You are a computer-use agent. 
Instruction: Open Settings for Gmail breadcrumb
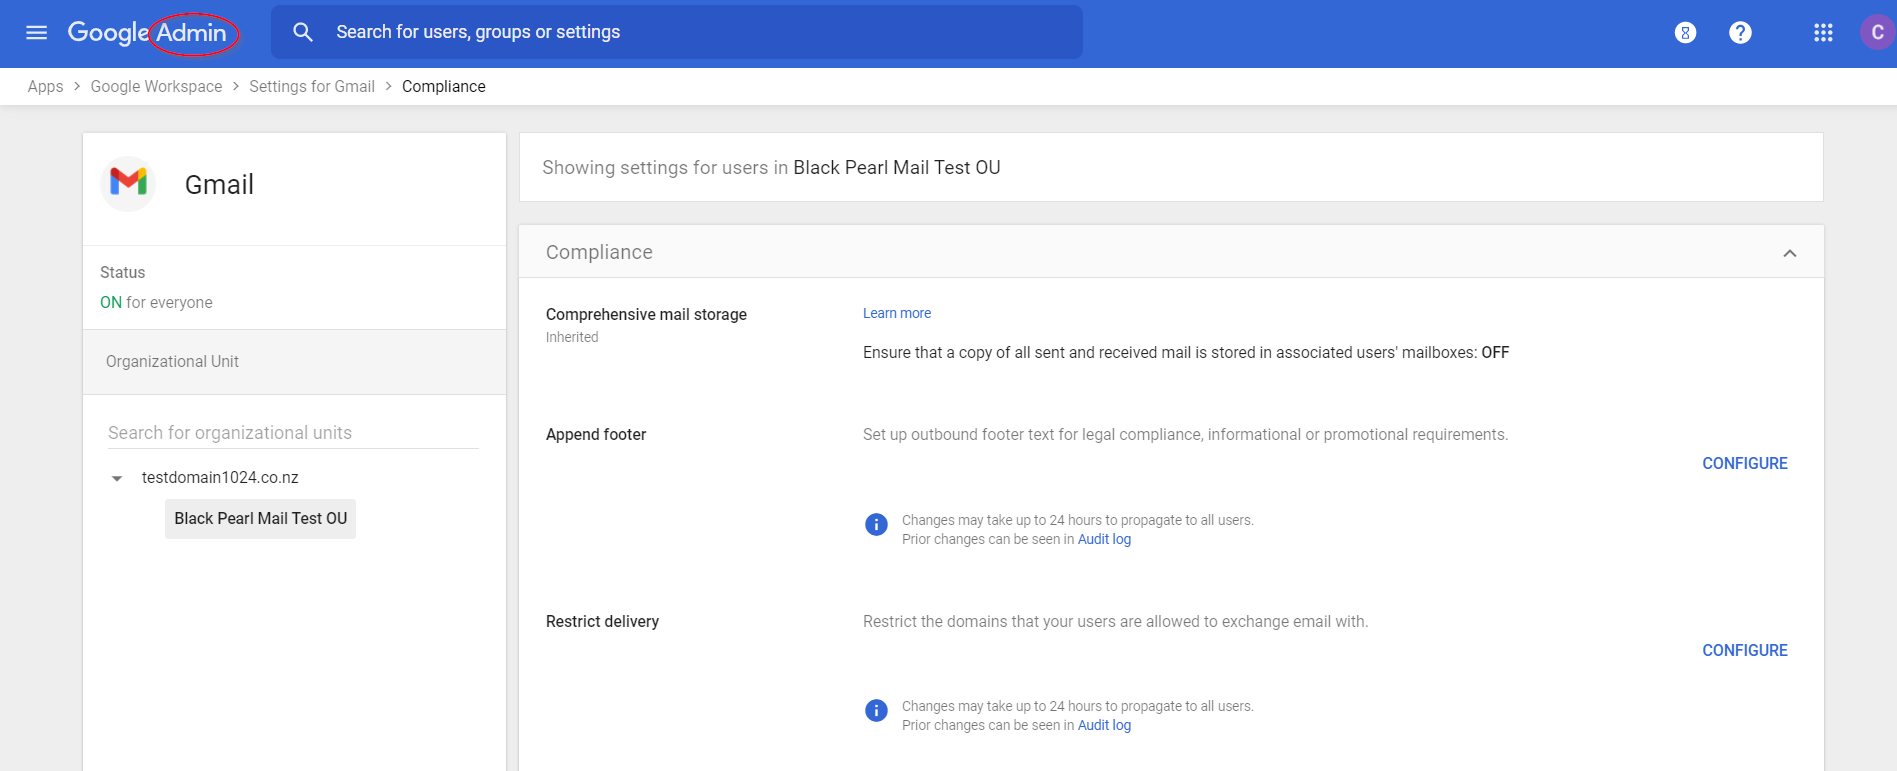[312, 87]
